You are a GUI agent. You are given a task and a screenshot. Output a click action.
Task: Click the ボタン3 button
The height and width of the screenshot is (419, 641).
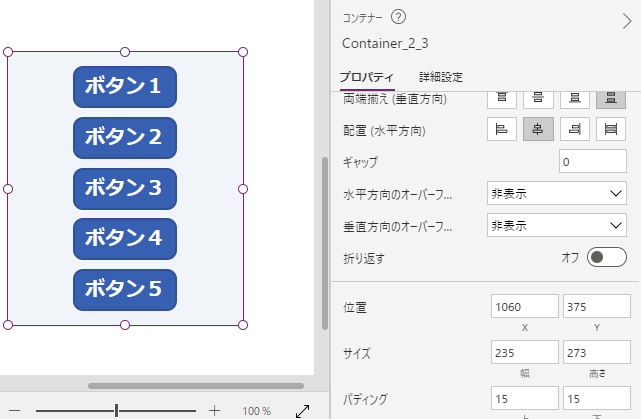pos(125,189)
